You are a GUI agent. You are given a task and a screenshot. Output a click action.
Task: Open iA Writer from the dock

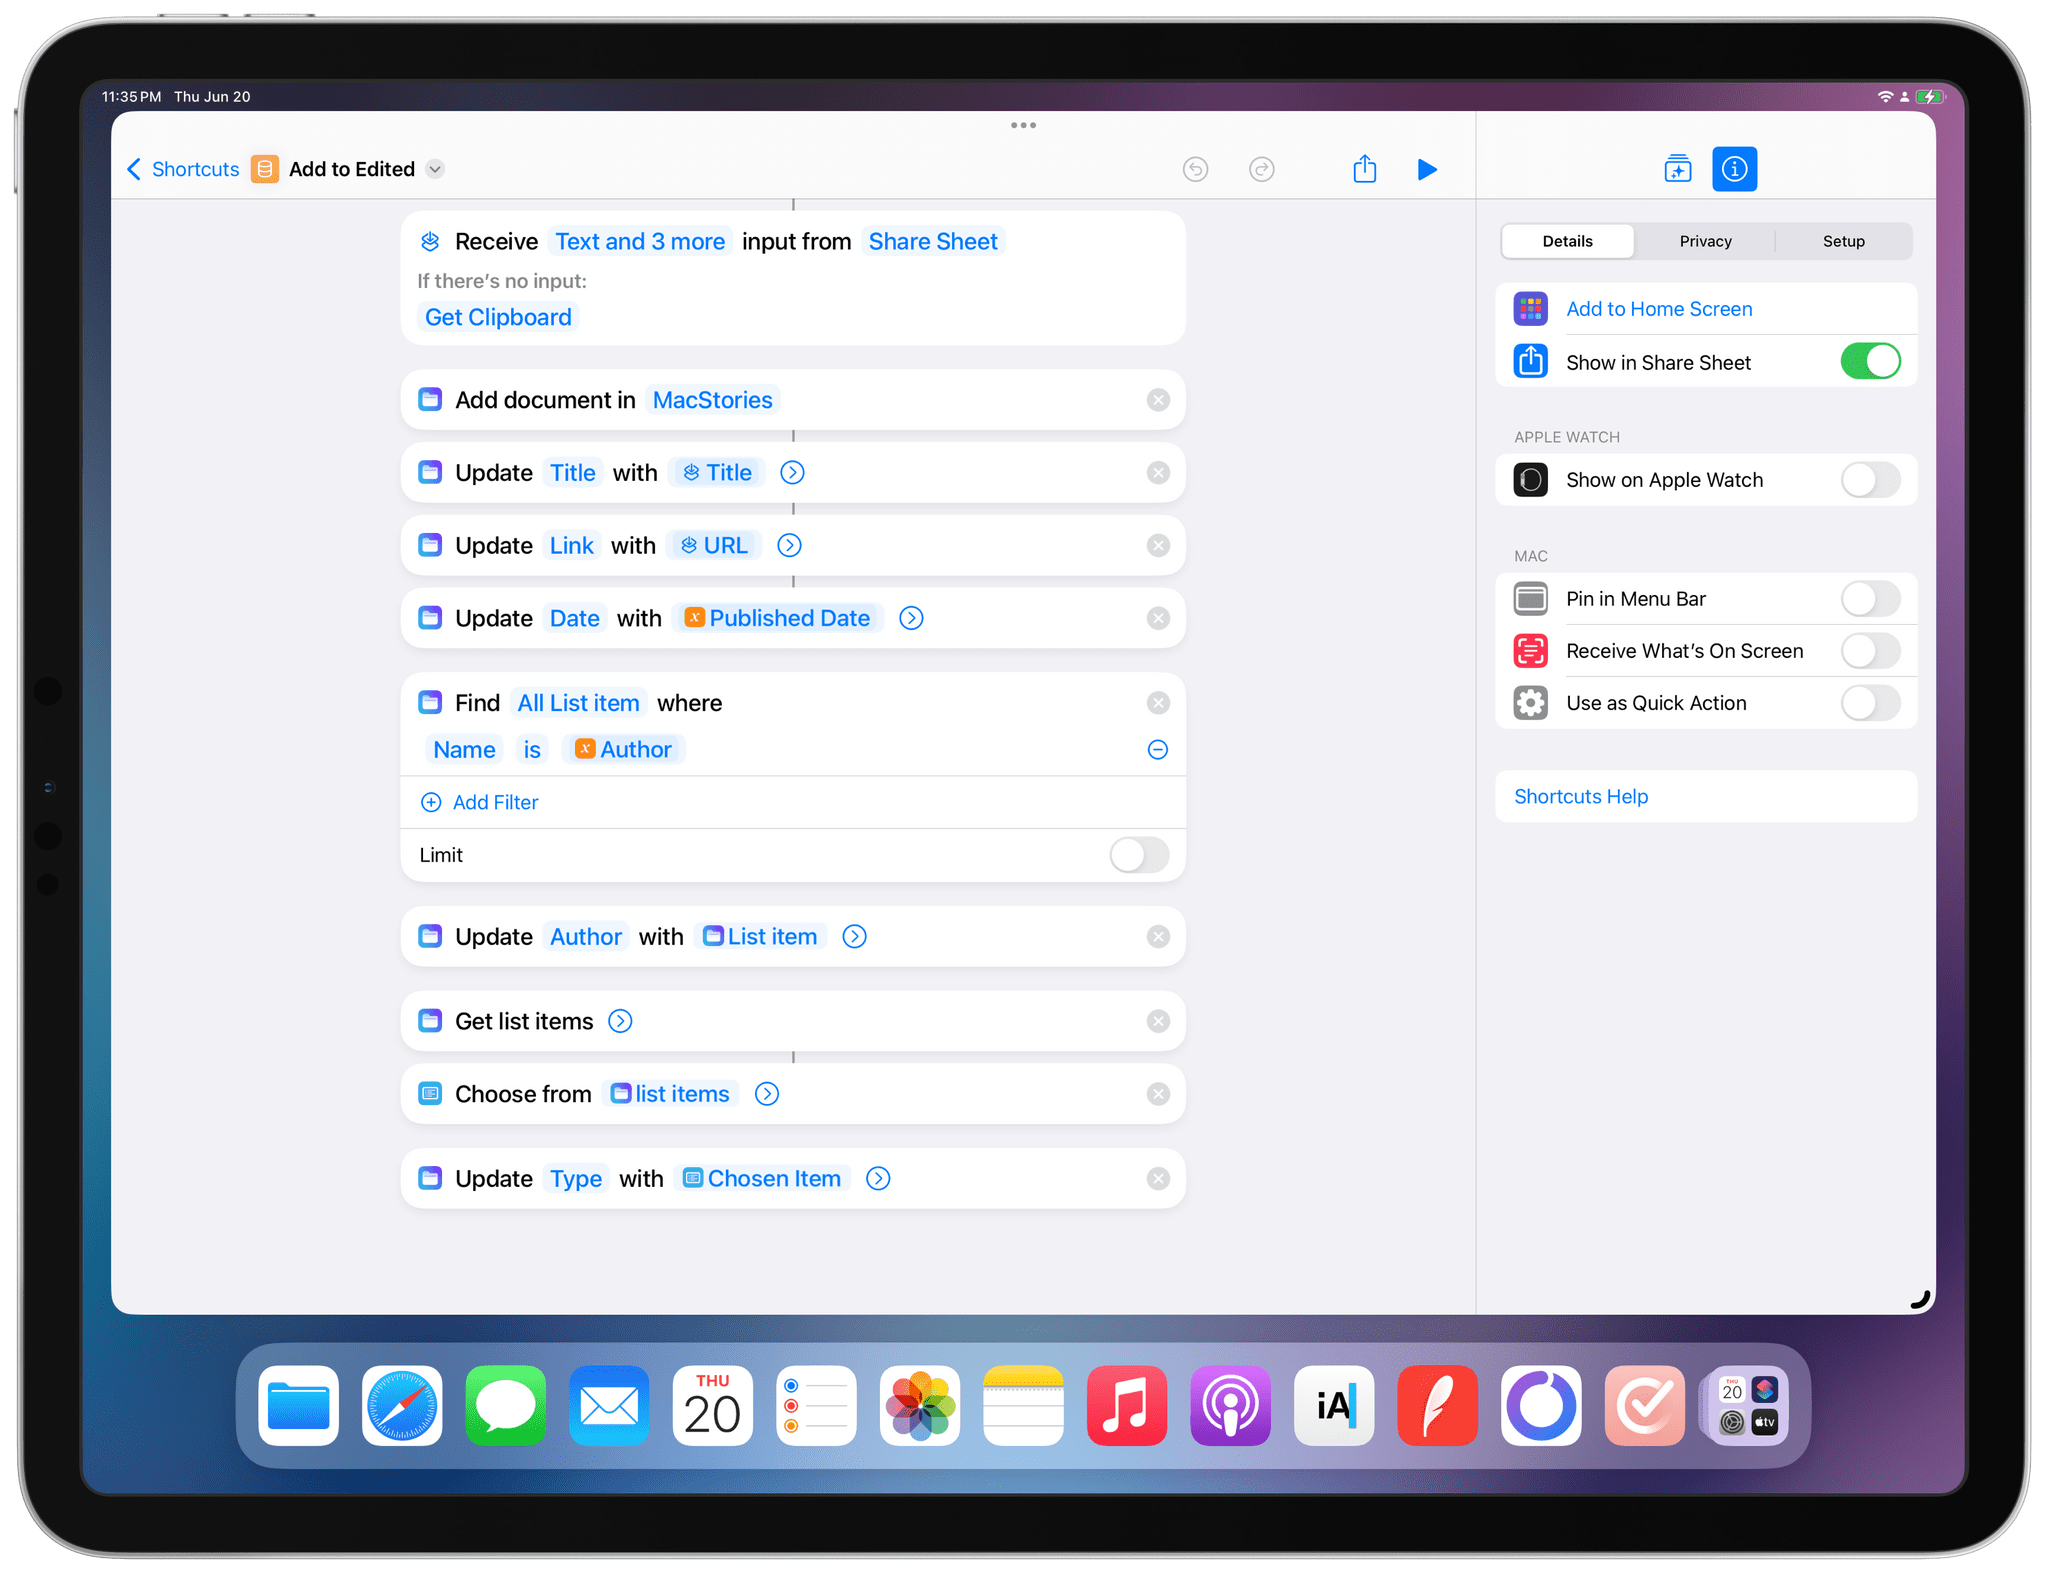click(x=1334, y=1405)
